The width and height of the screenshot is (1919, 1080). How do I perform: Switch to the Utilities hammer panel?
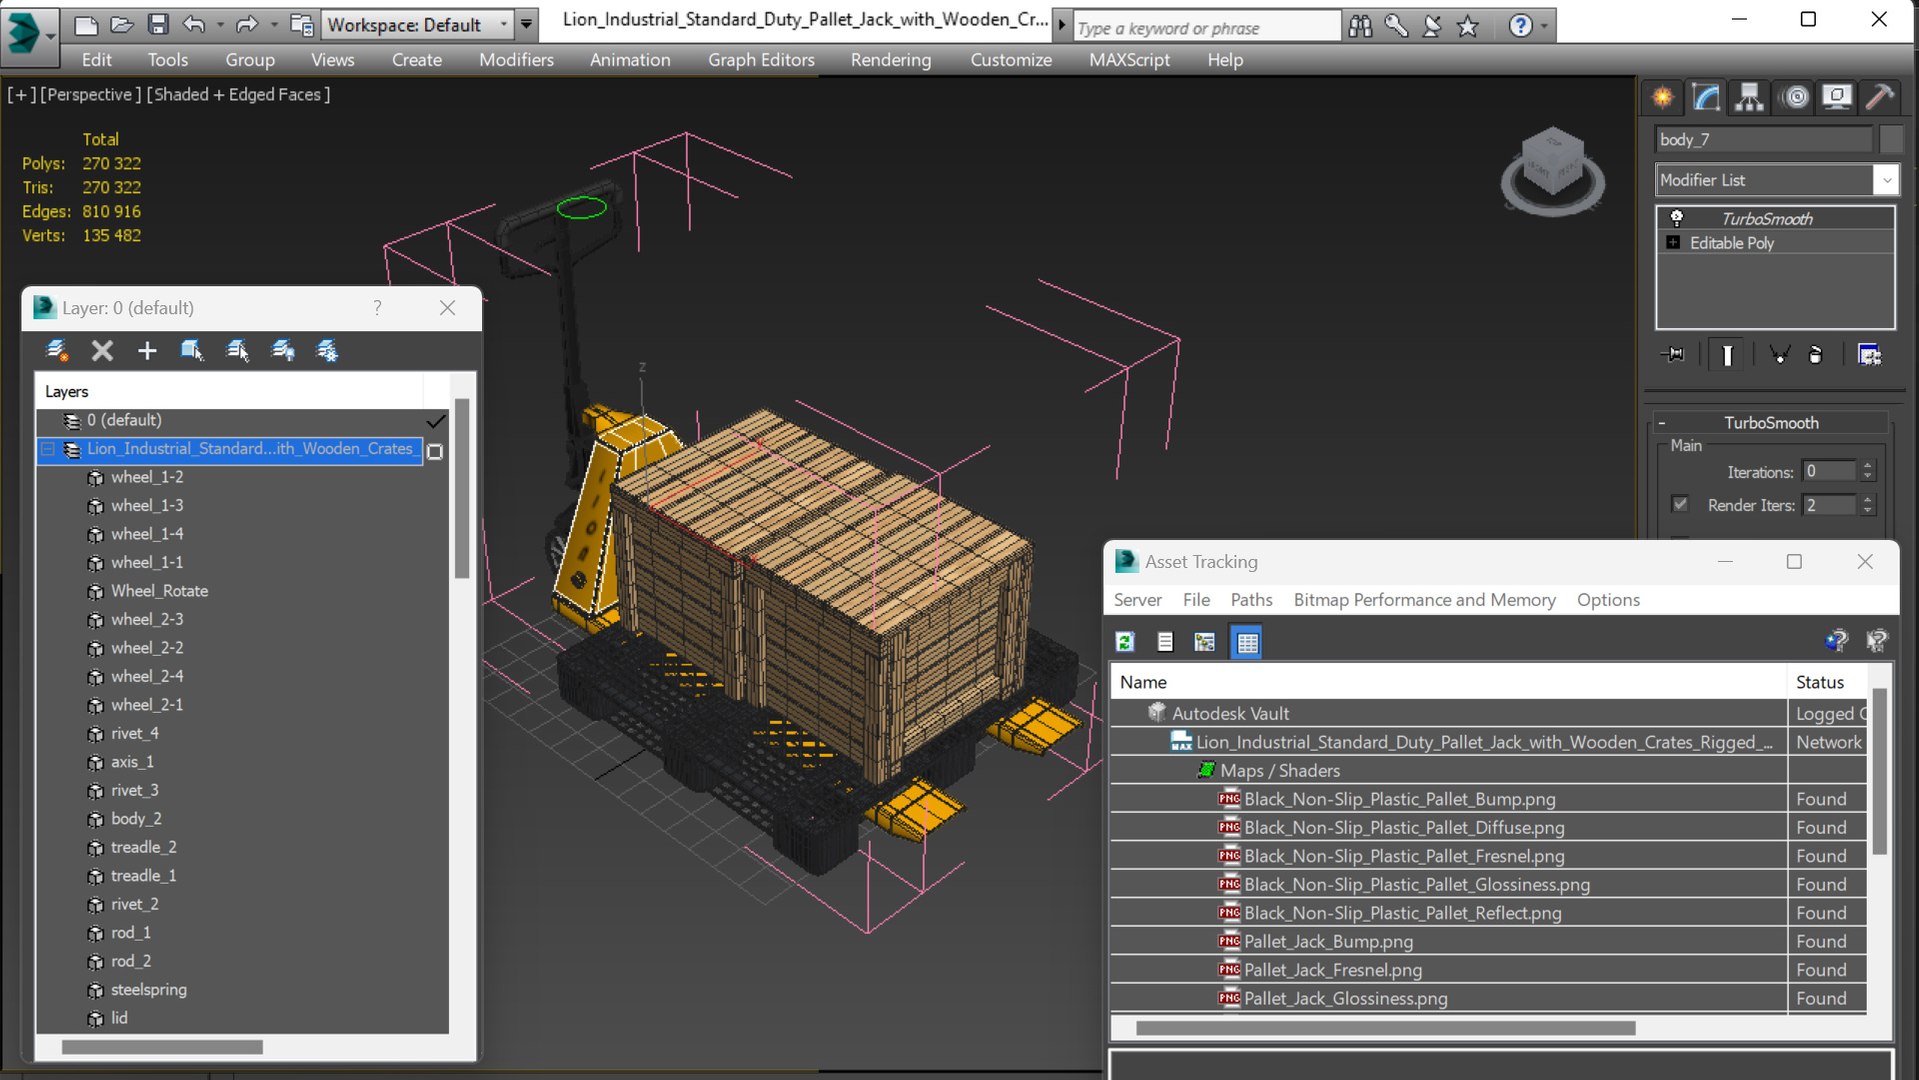(1880, 97)
